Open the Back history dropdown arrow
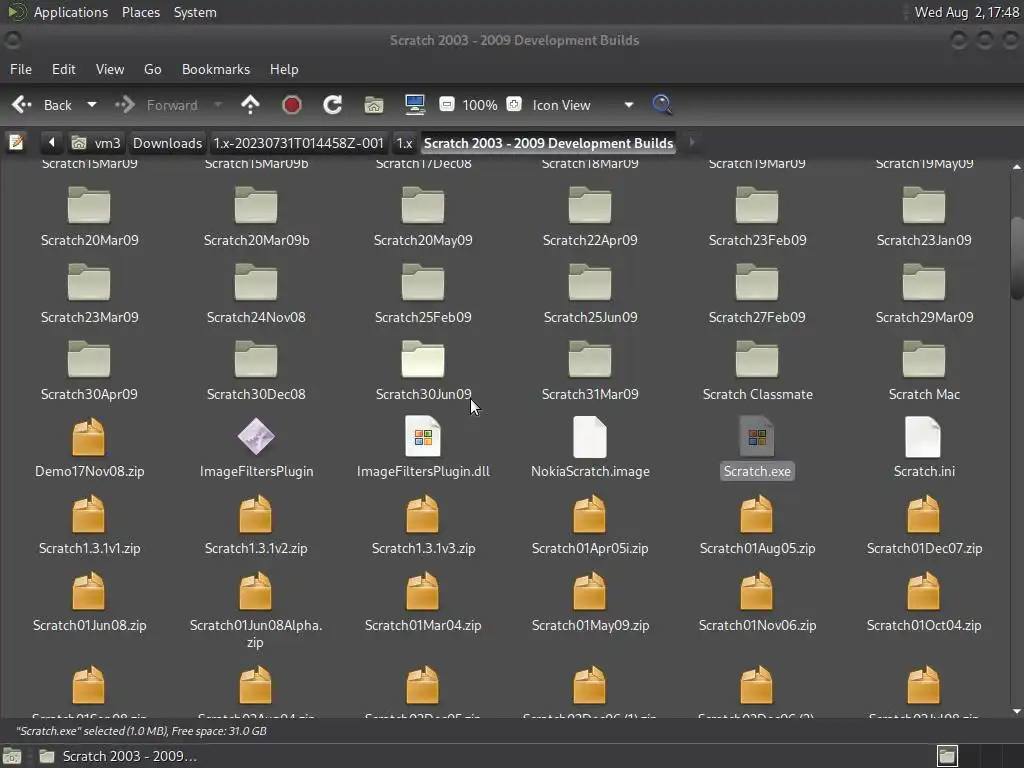This screenshot has width=1024, height=768. [92, 104]
